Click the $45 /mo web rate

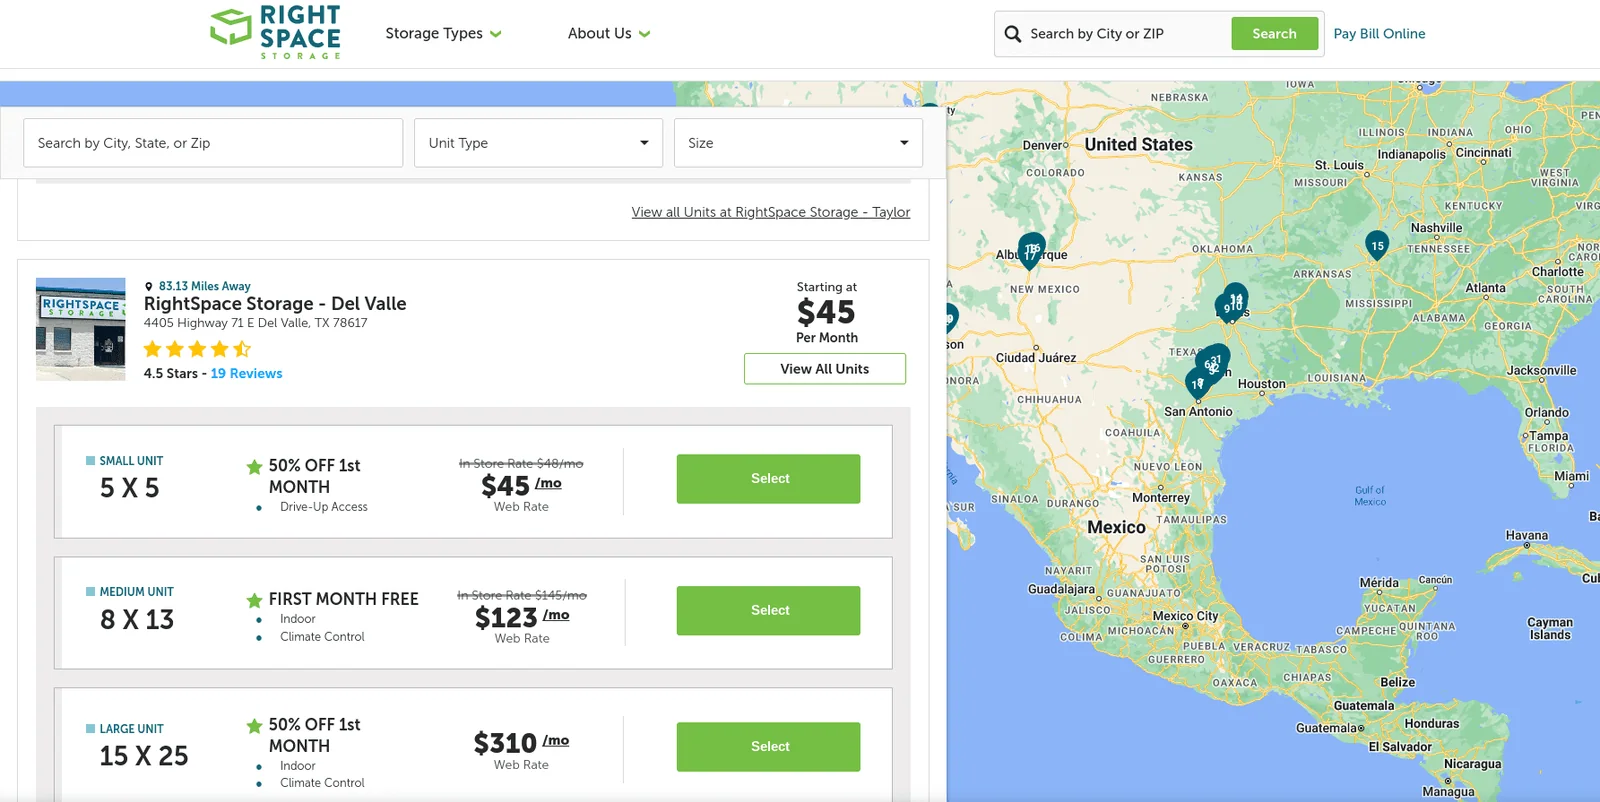pyautogui.click(x=521, y=486)
